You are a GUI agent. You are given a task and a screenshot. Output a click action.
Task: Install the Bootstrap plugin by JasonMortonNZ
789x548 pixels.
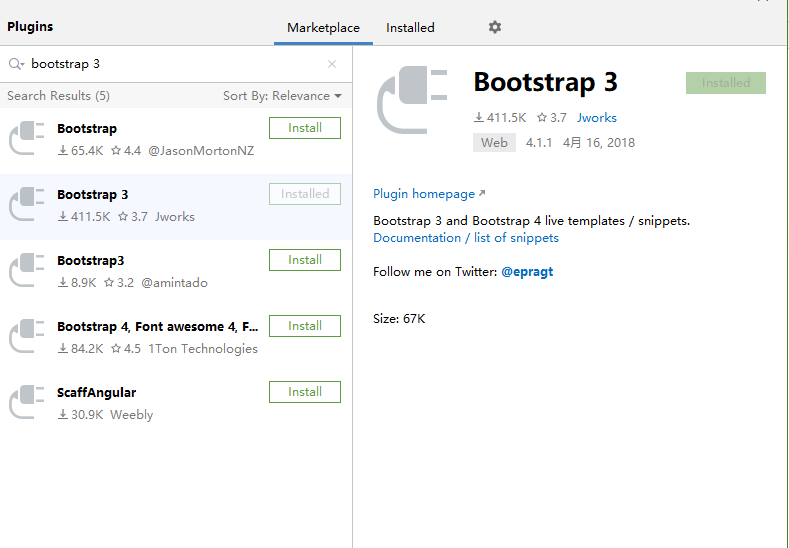click(x=305, y=128)
